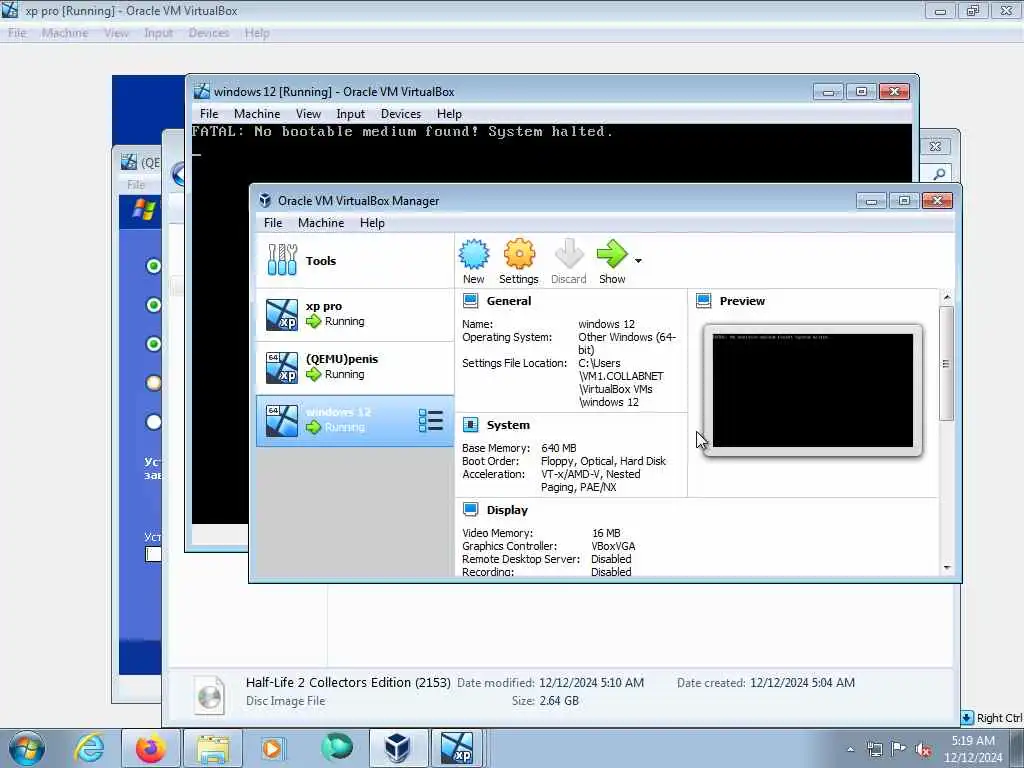The width and height of the screenshot is (1024, 768).
Task: Expand hidden system tray icons arrow
Action: 850,750
